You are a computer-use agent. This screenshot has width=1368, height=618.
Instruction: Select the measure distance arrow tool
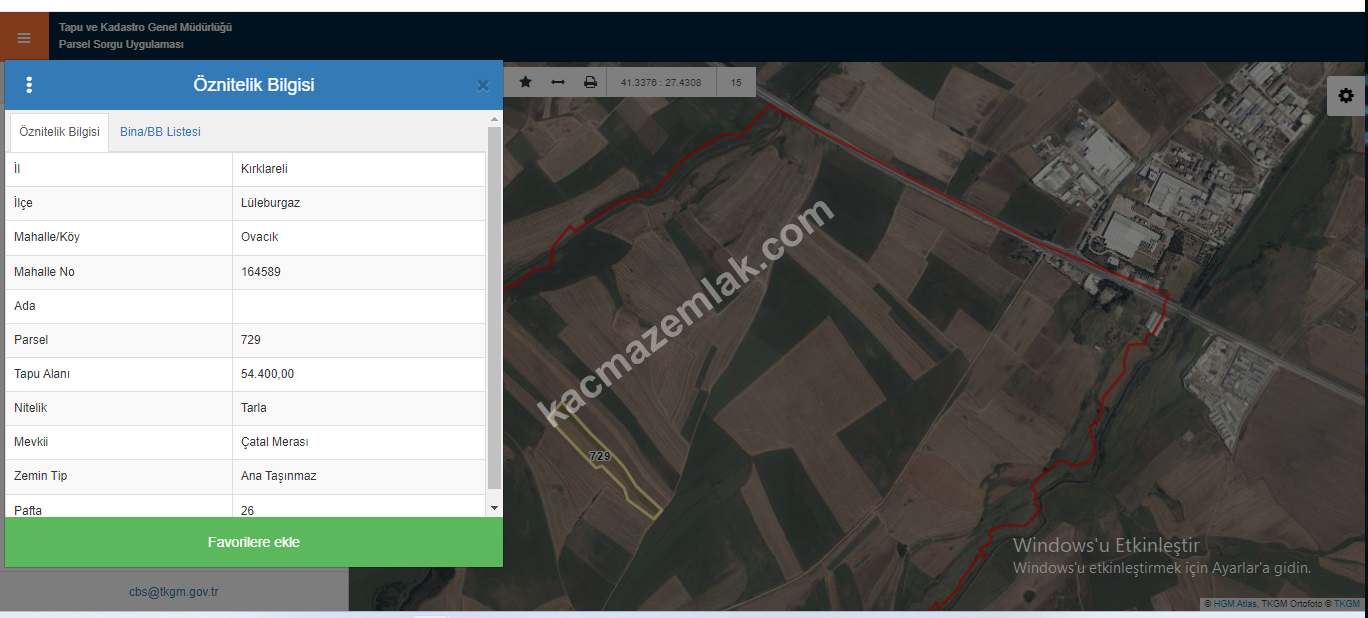click(x=558, y=82)
